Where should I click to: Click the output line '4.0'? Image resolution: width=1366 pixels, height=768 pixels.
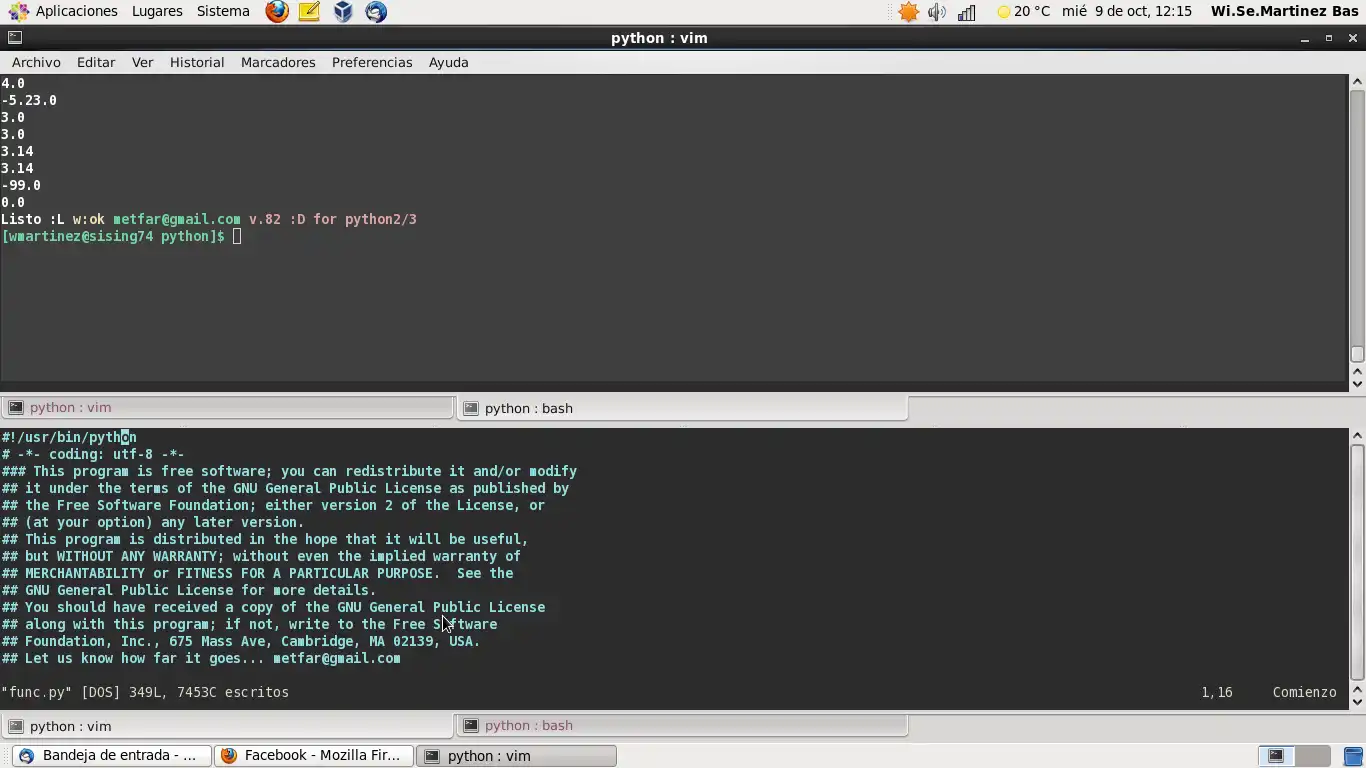click(13, 83)
